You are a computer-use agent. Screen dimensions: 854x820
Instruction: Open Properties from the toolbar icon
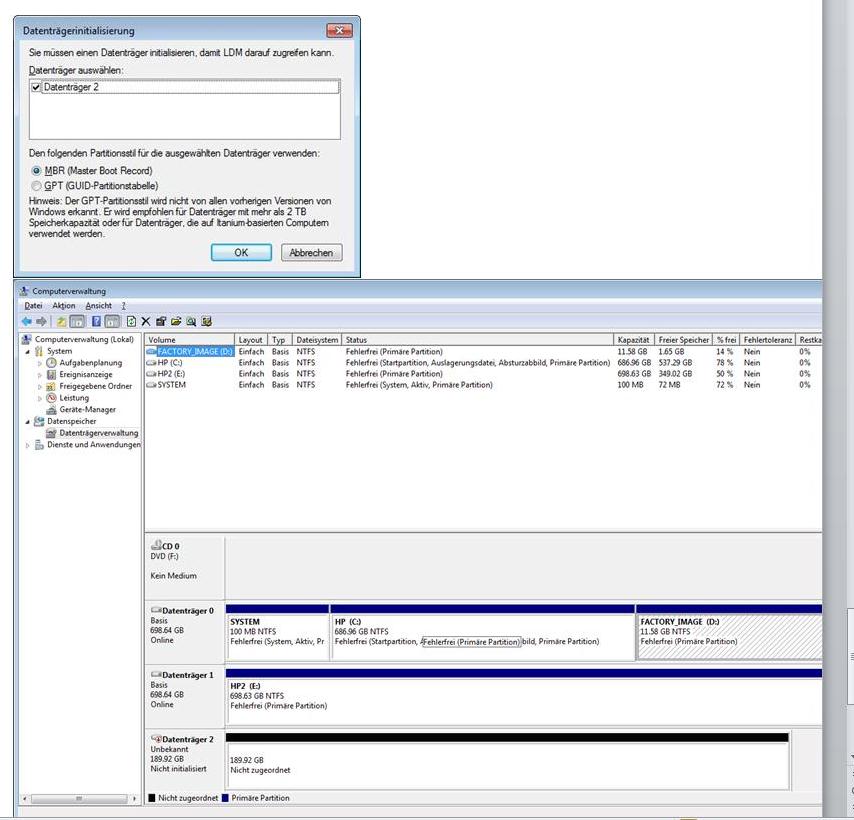click(x=161, y=322)
